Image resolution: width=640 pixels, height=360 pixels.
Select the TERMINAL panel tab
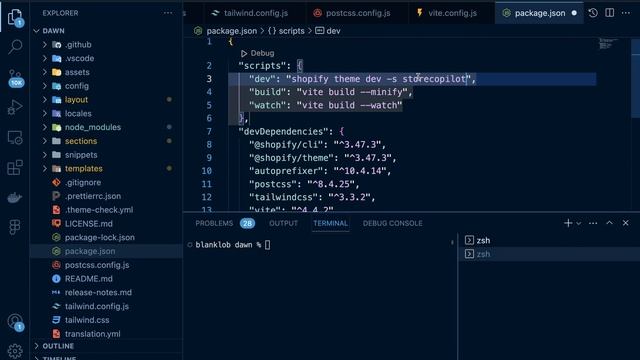(x=331, y=223)
